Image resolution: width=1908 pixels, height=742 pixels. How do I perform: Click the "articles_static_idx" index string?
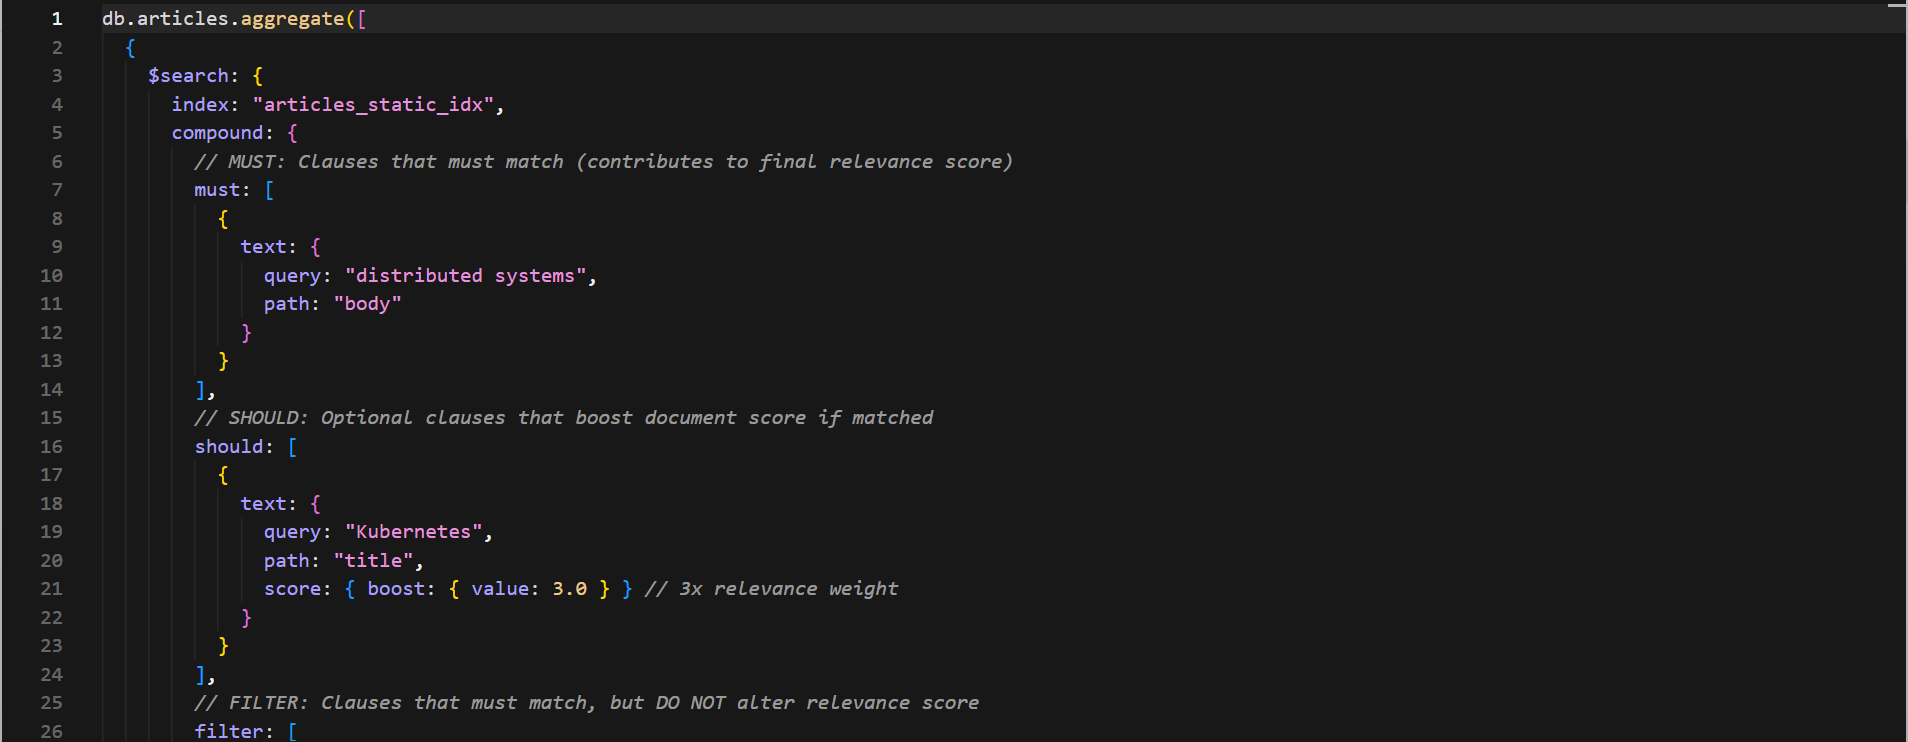pyautogui.click(x=373, y=105)
